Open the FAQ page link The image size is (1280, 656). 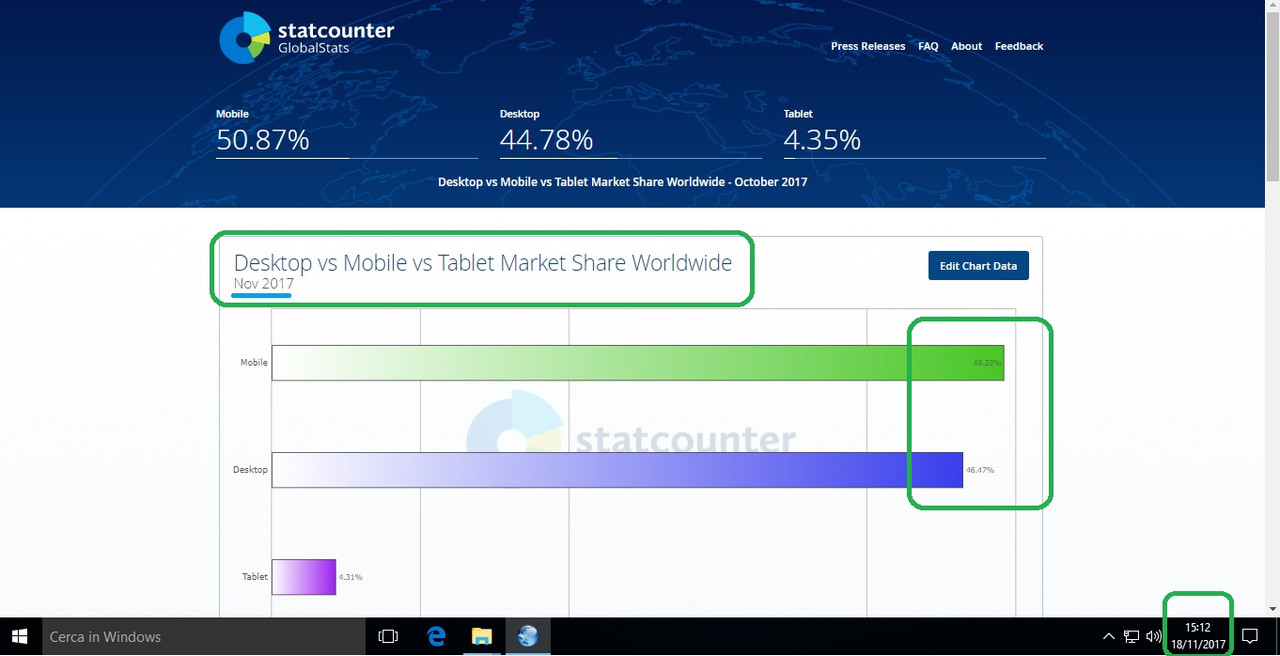(x=928, y=46)
